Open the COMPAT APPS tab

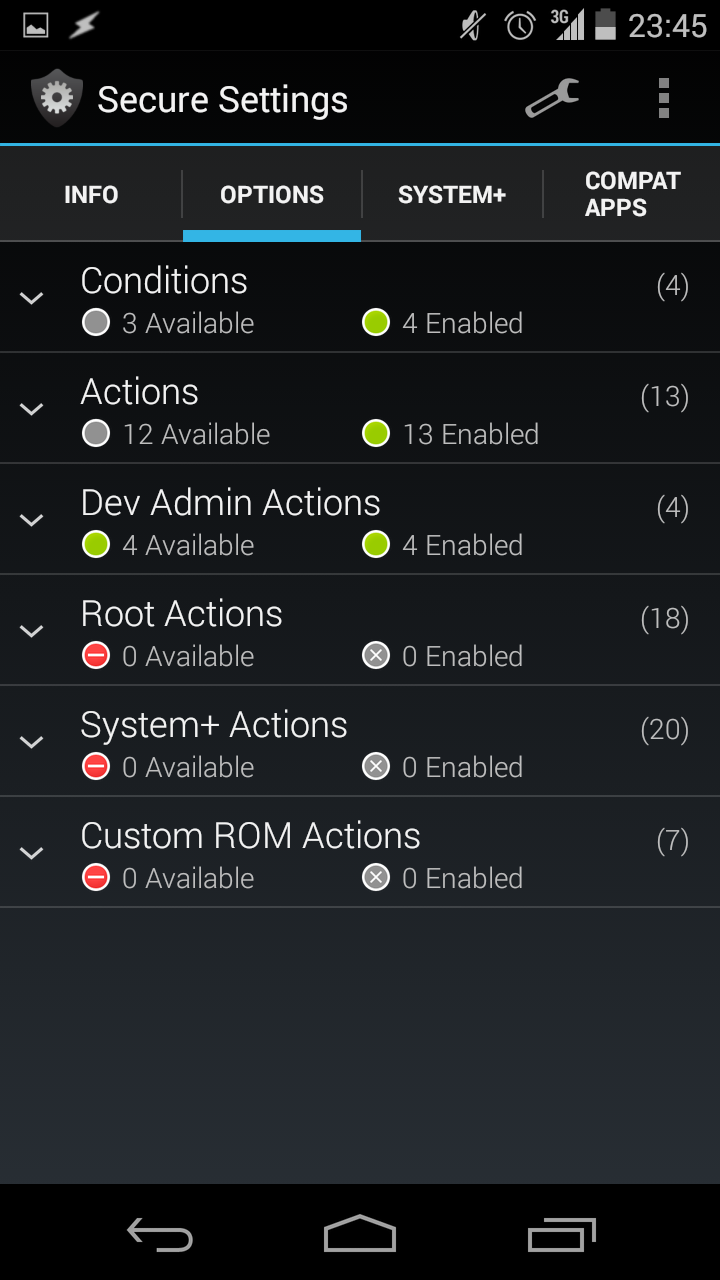(x=632, y=194)
